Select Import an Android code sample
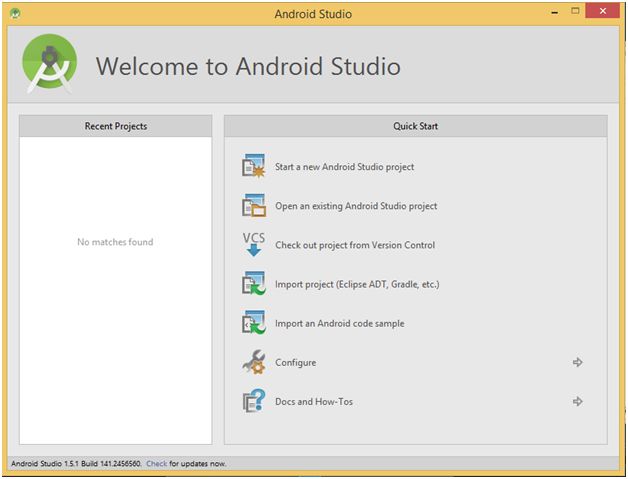The image size is (628, 479). (x=340, y=323)
